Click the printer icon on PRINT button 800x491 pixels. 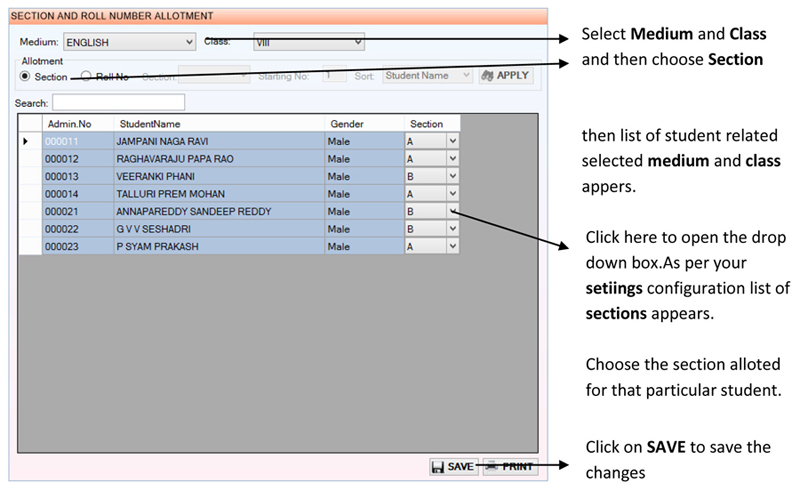491,467
